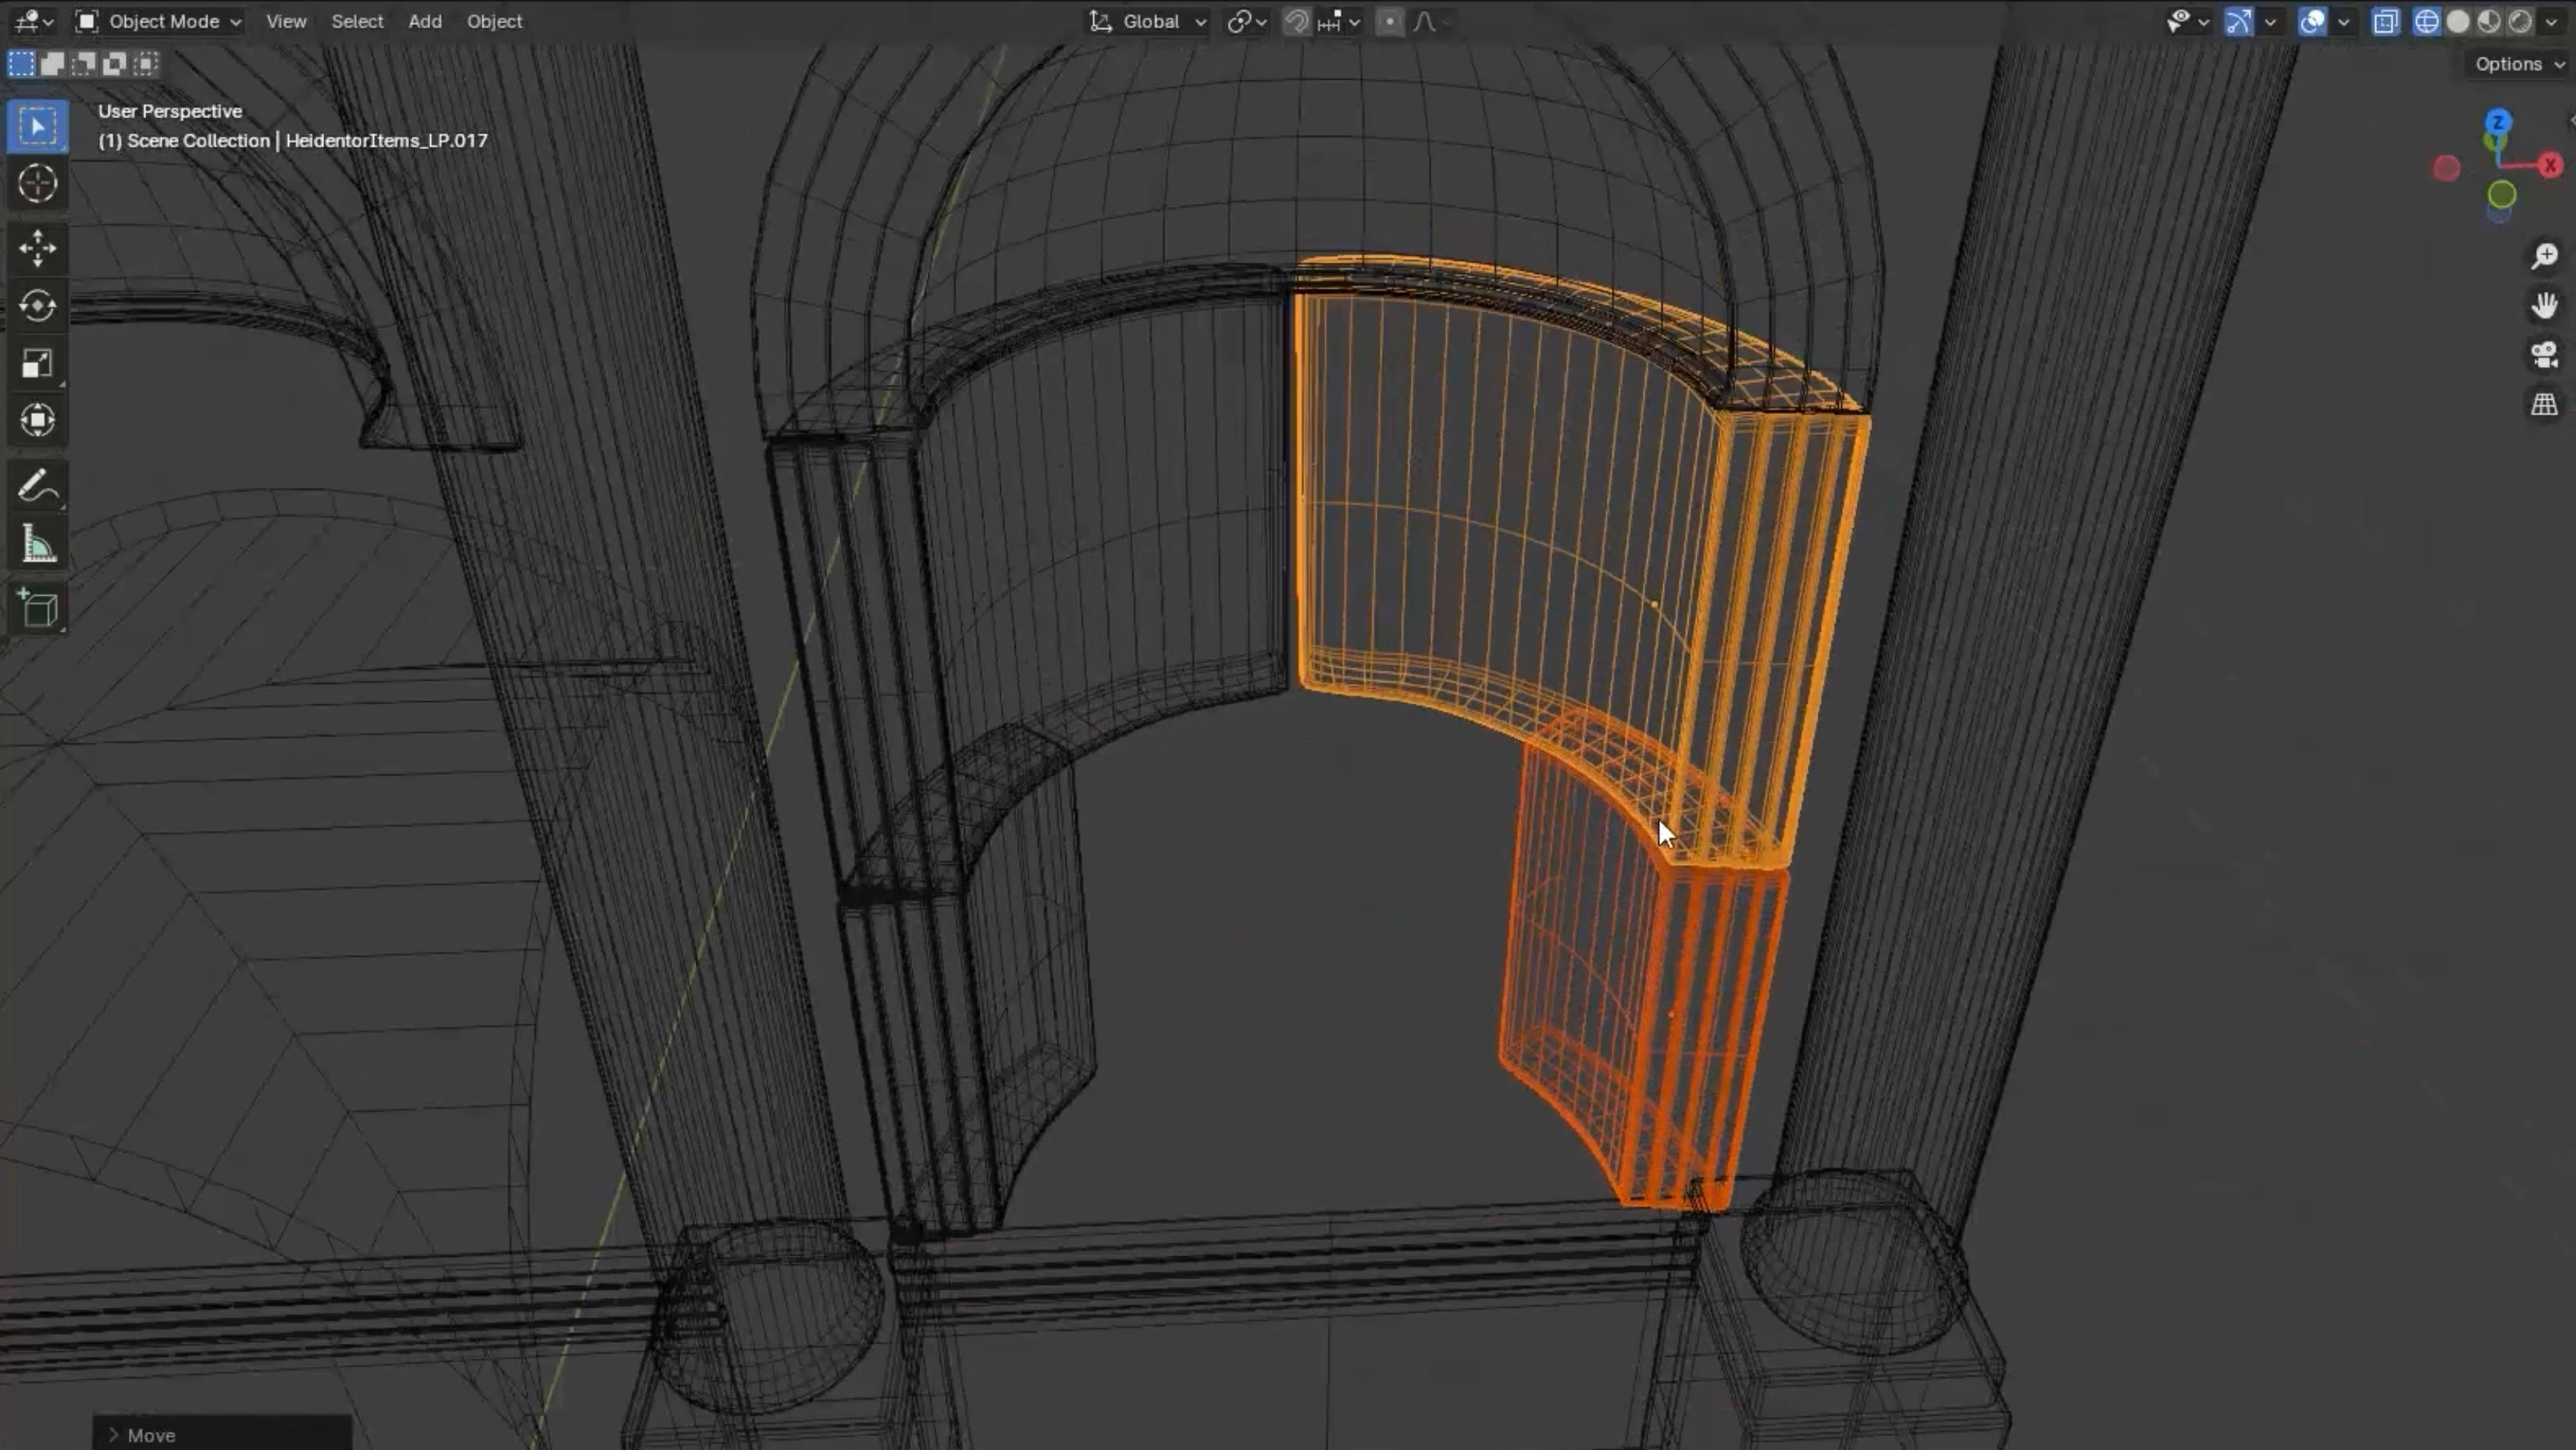Image resolution: width=2576 pixels, height=1450 pixels.
Task: Click the camera view icon
Action: pos(2544,355)
